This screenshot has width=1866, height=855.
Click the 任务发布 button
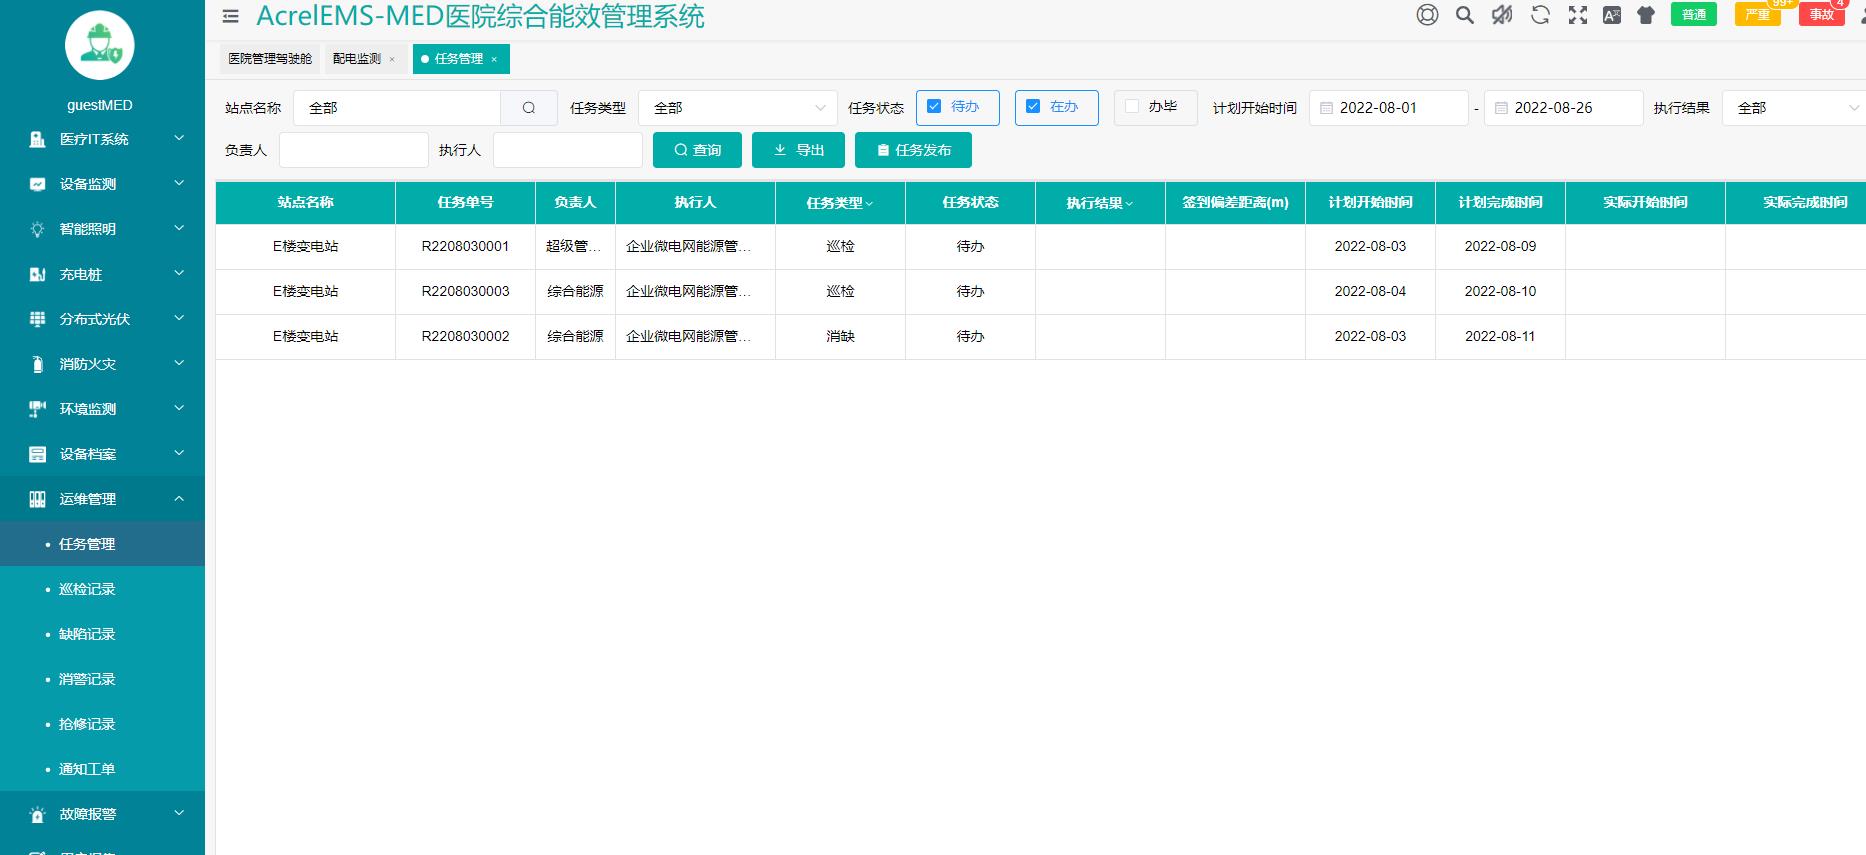click(x=913, y=150)
